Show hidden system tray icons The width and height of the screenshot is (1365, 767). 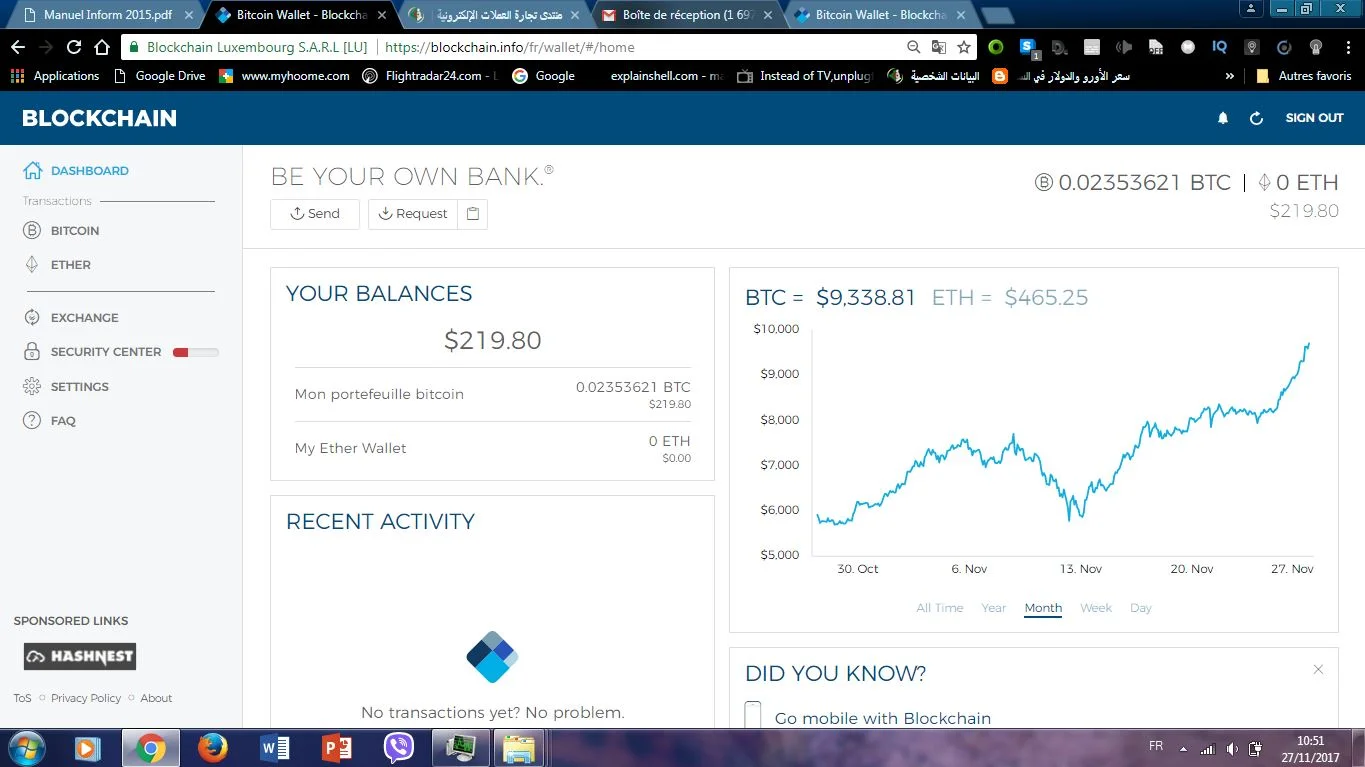(1183, 748)
